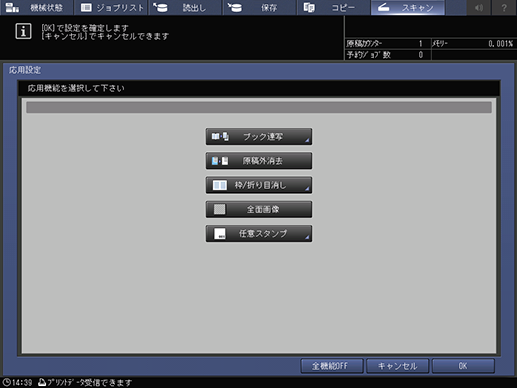The image size is (517, 388).
Task: Click the 任意スタンプ stamp page icon
Action: [x=220, y=234]
